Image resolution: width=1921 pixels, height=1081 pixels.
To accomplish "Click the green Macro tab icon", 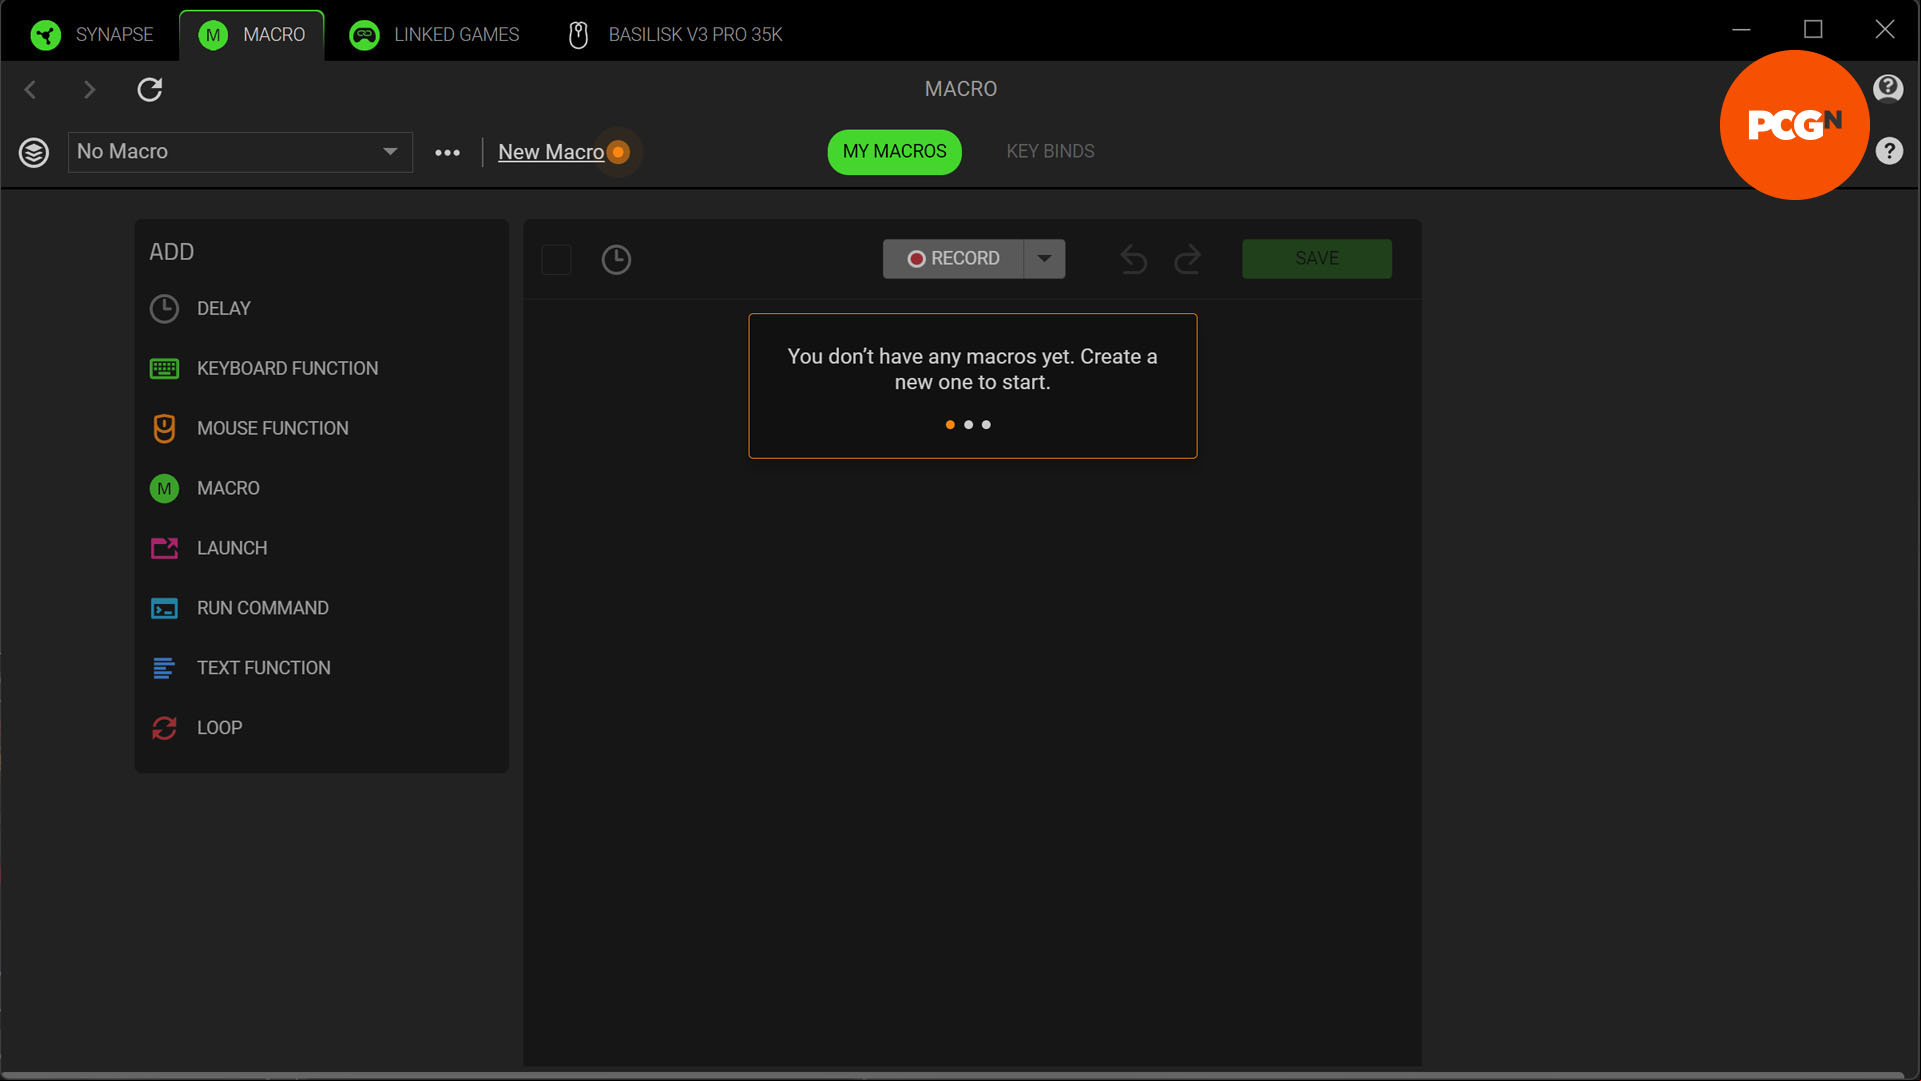I will tap(212, 35).
